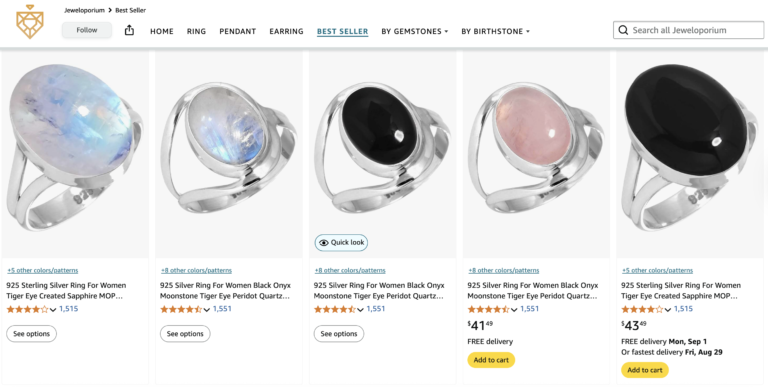Select the EARRING tab
768x387 pixels.
coord(286,31)
